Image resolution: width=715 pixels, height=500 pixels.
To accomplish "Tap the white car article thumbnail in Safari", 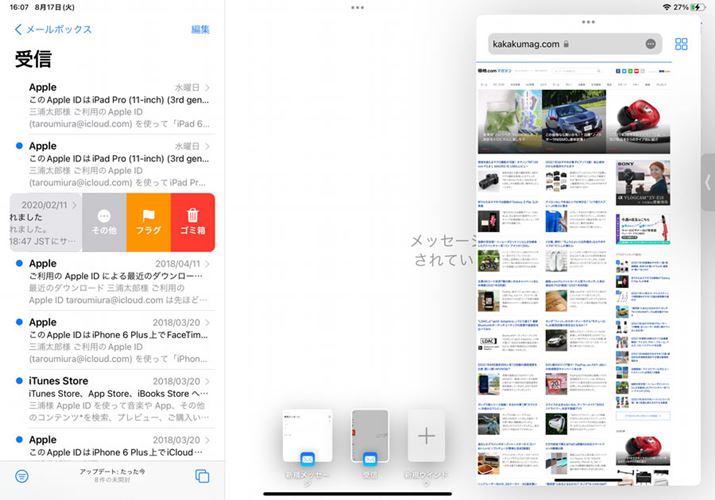I will coord(556,341).
